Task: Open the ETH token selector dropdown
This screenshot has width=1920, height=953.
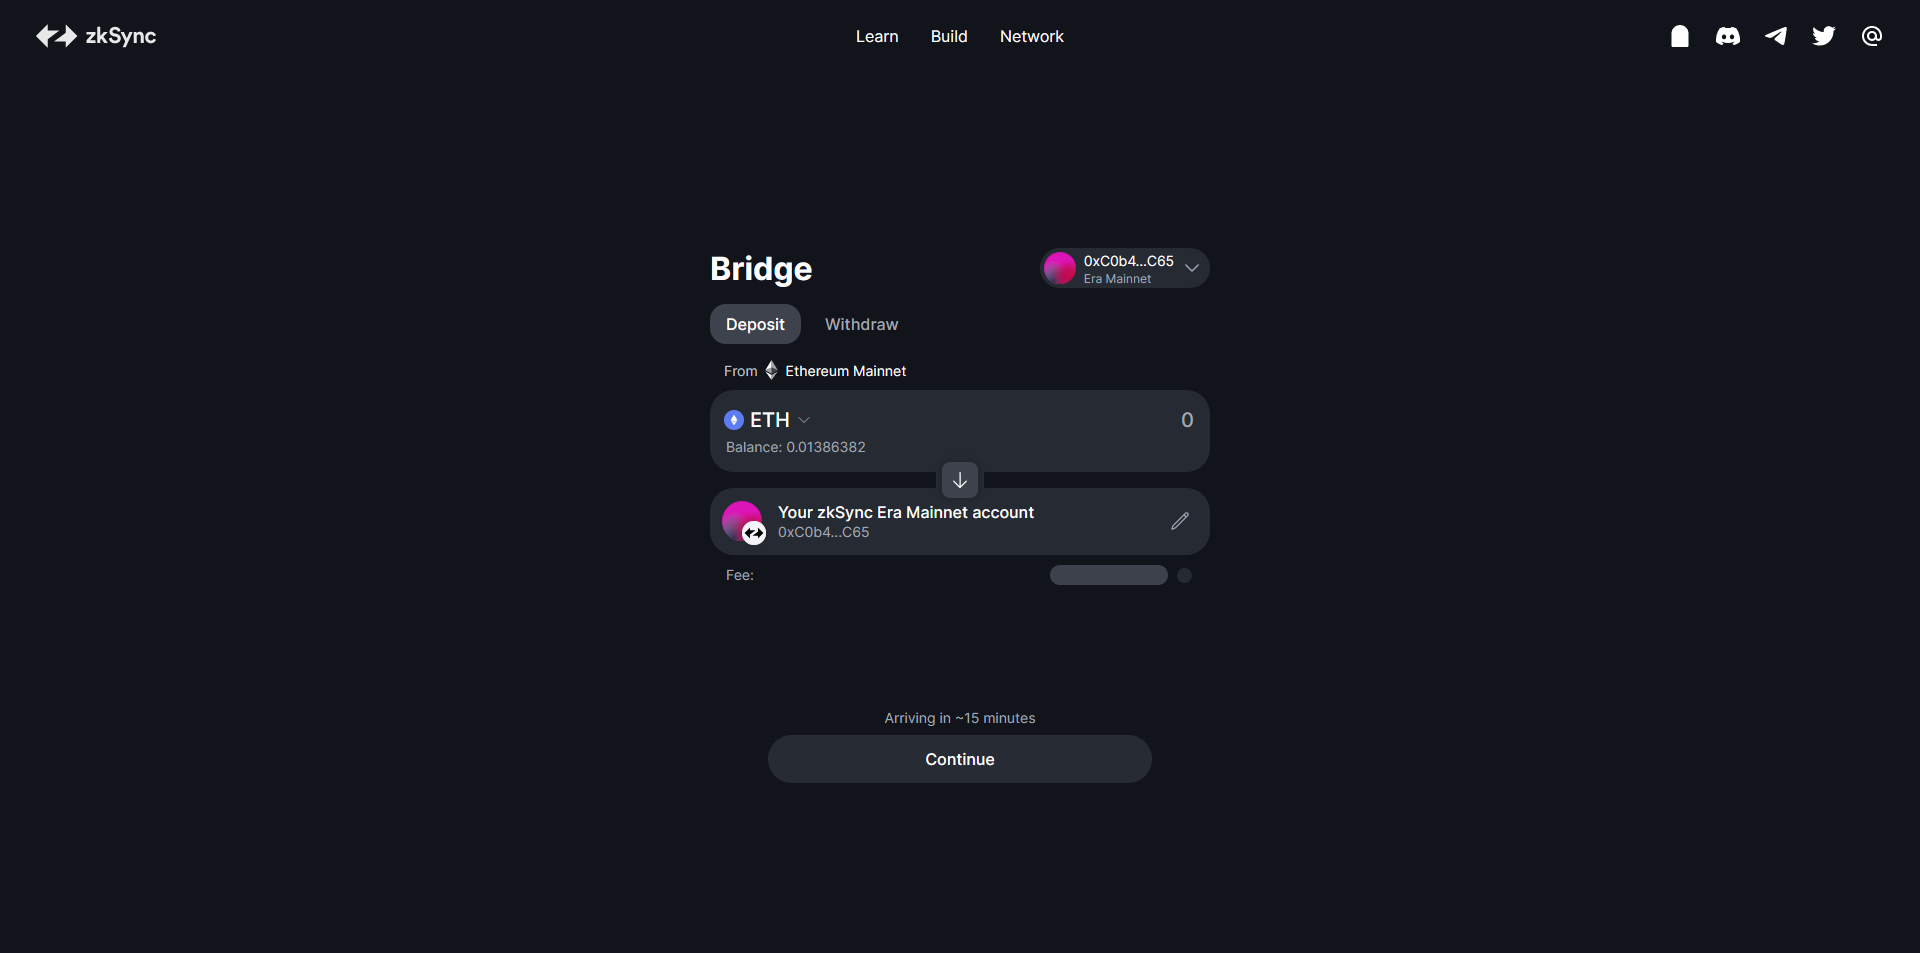Action: coord(768,420)
